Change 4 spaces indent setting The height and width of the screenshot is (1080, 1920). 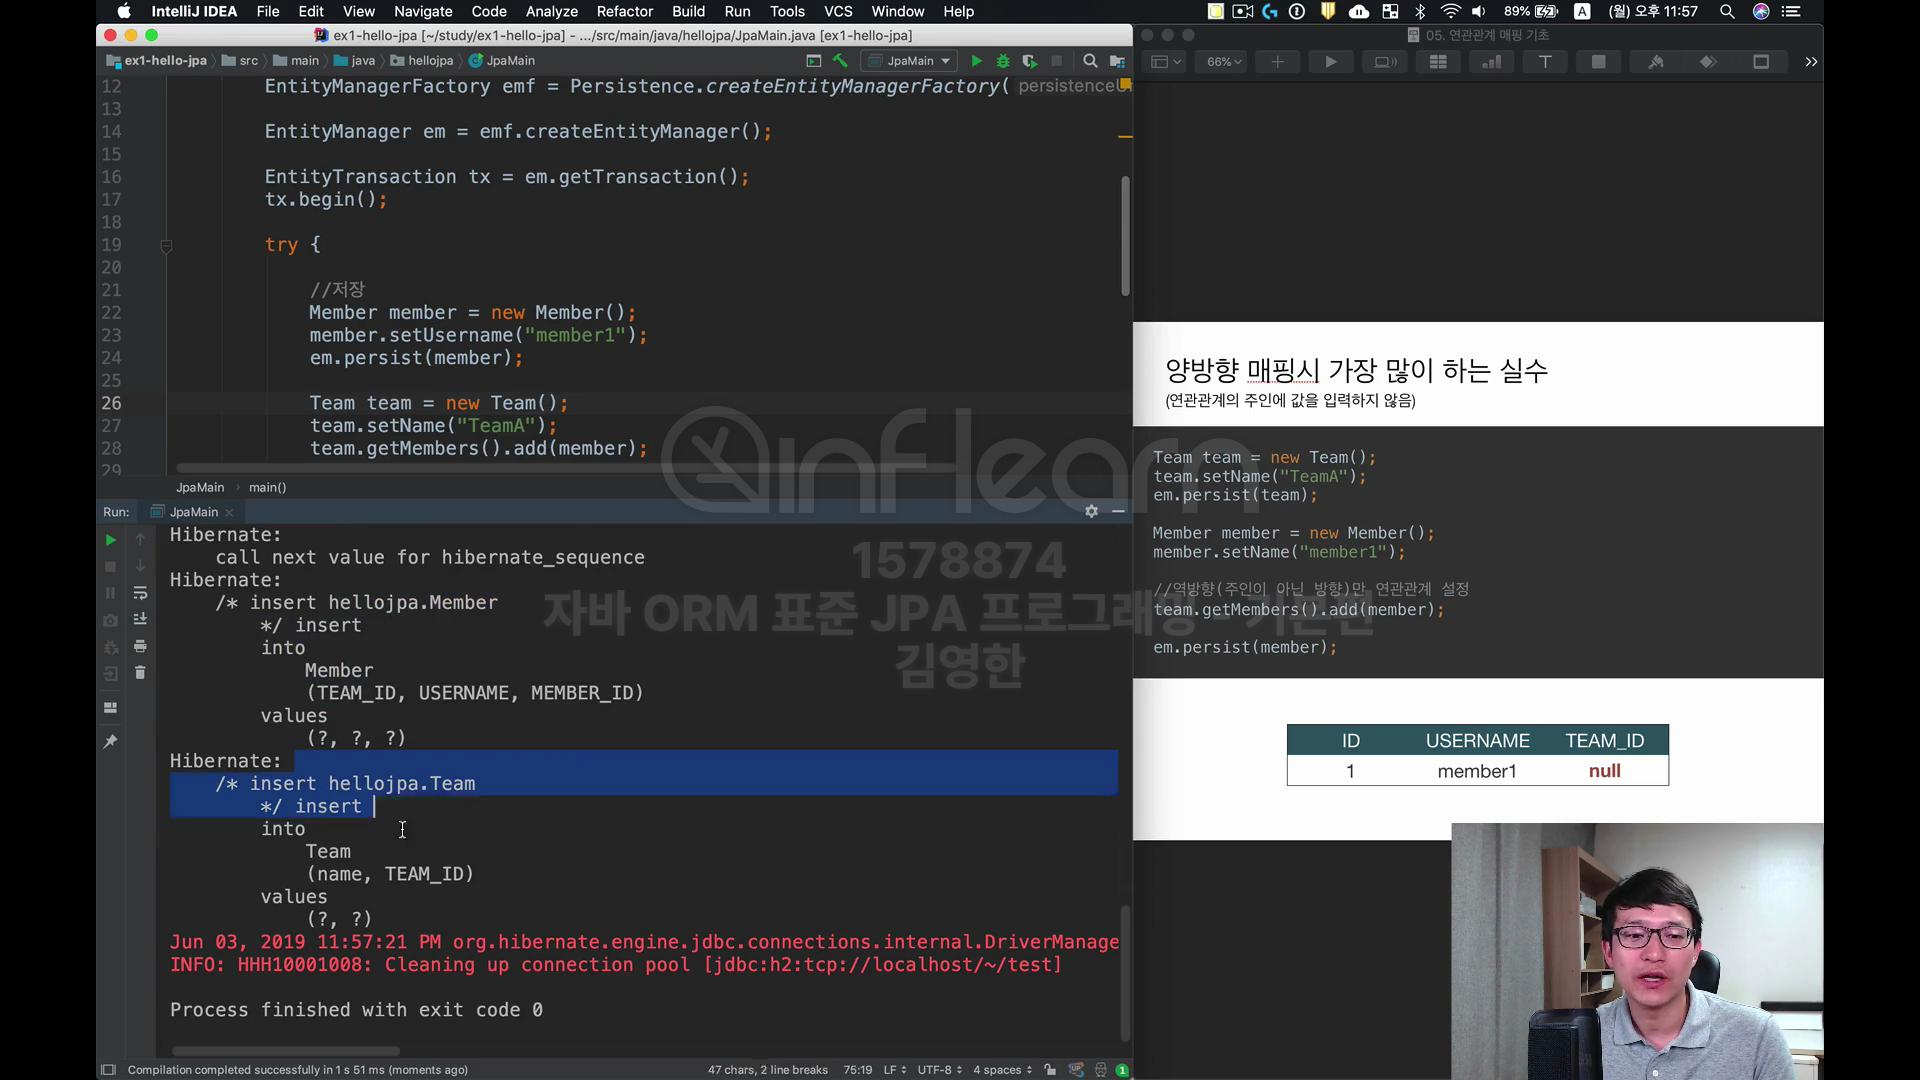(x=1003, y=1070)
